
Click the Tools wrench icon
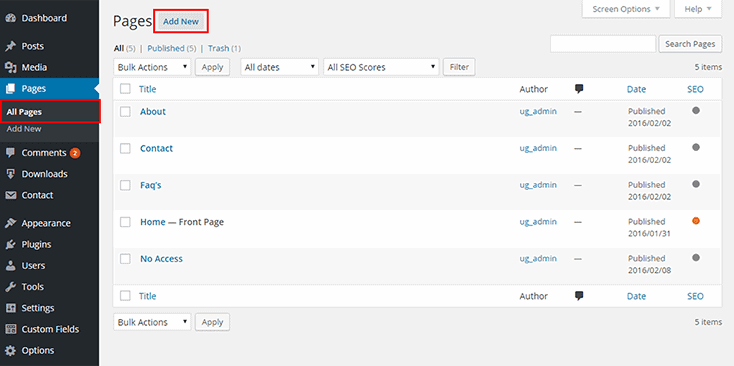click(x=11, y=287)
